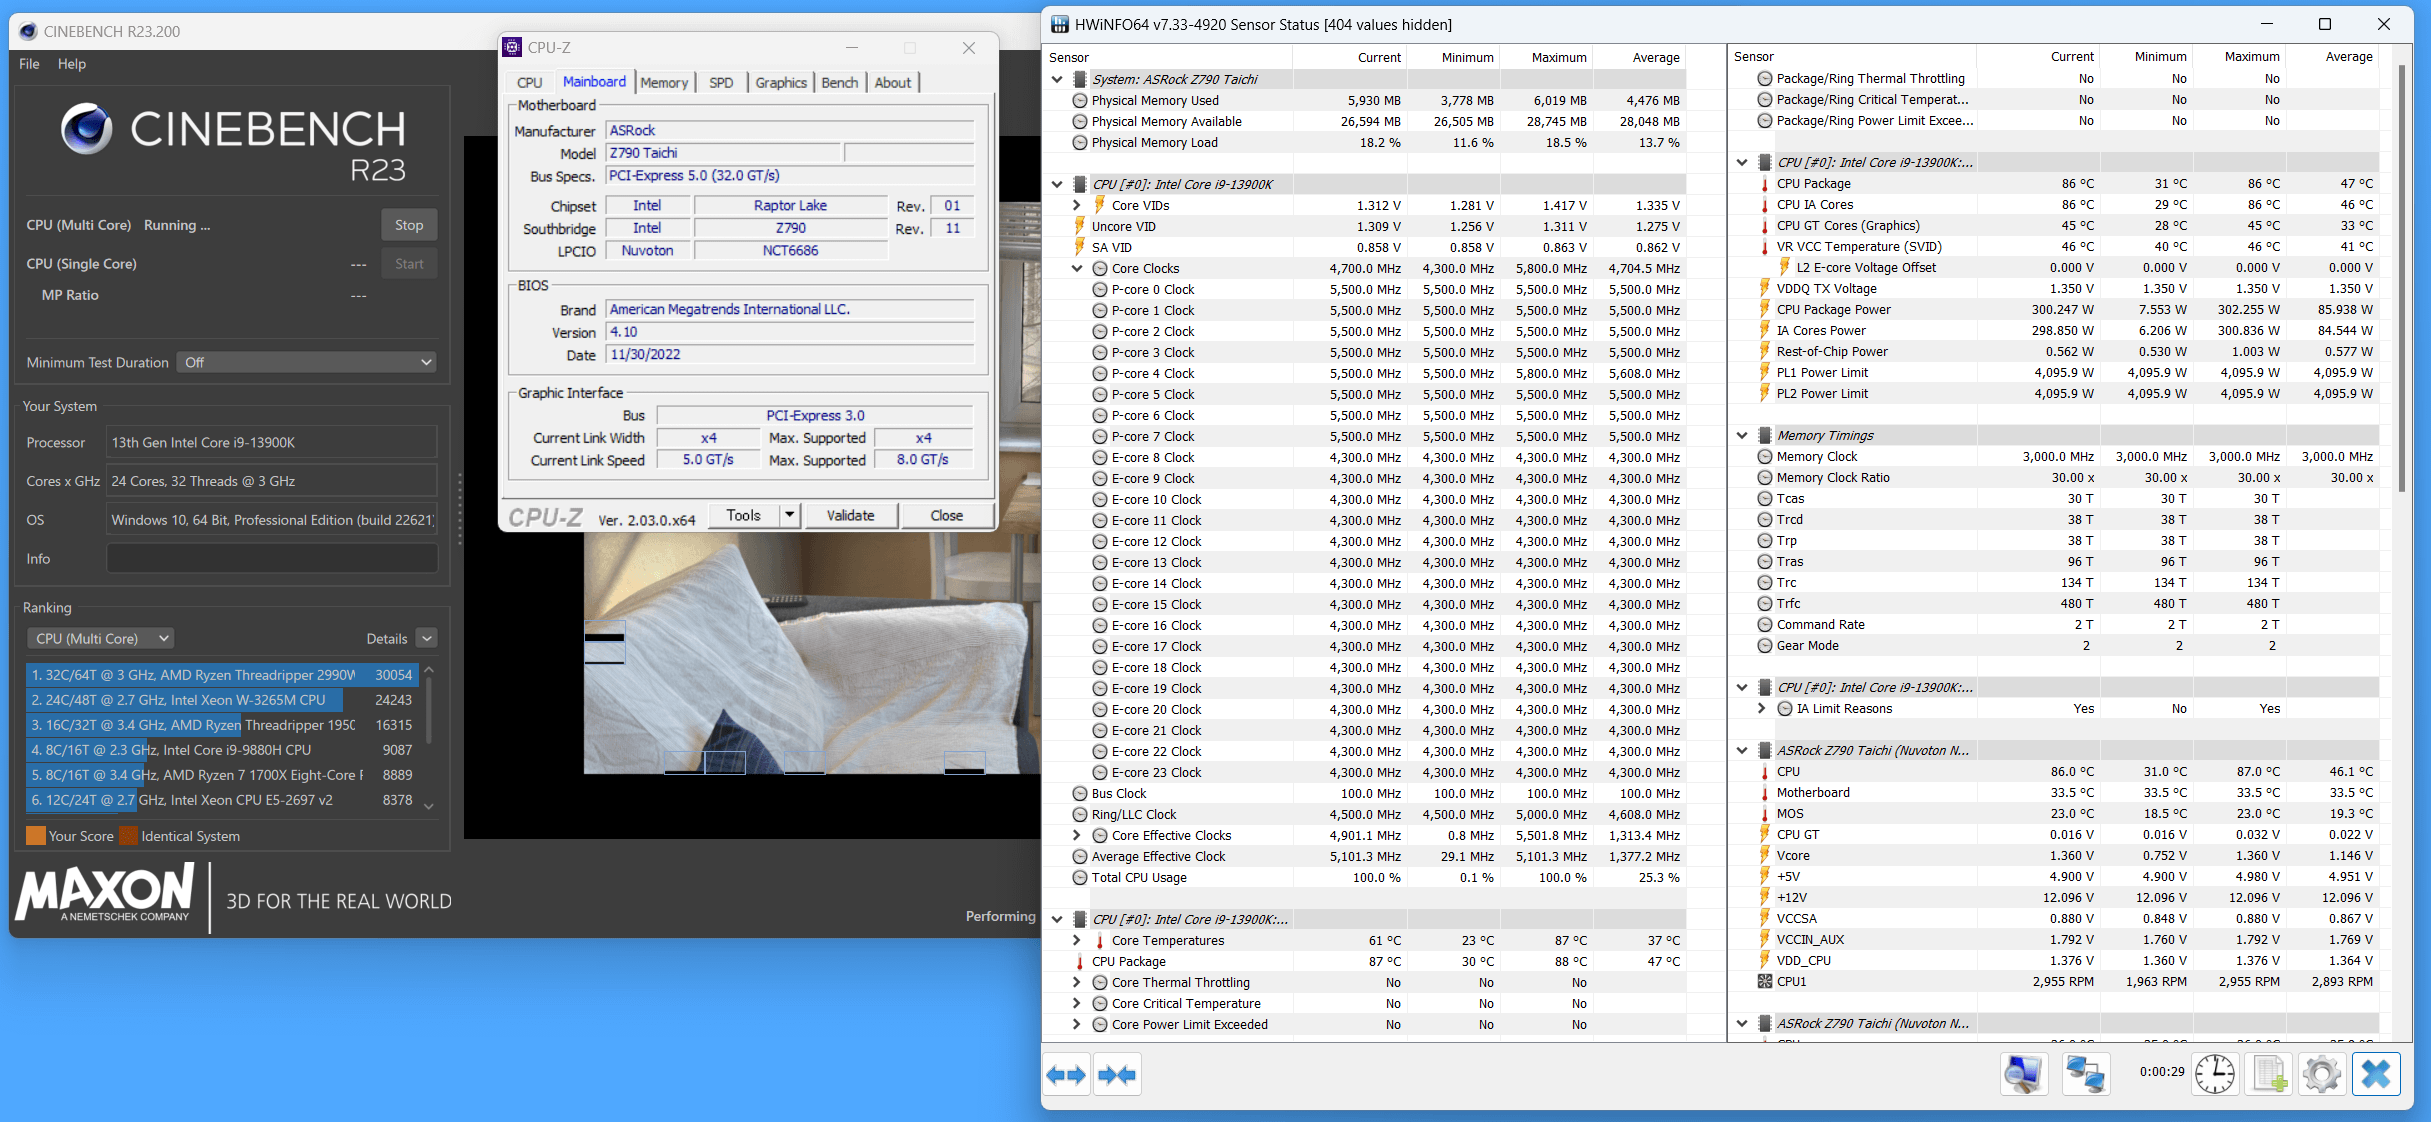Click the circle icon beside Total CPU Usage

tap(1080, 878)
